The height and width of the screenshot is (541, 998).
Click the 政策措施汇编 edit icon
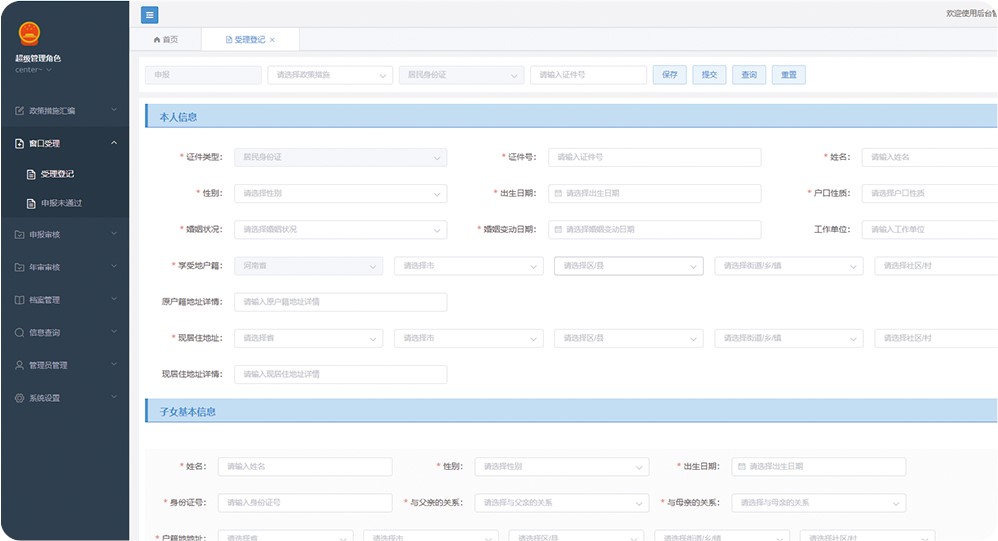click(x=19, y=111)
